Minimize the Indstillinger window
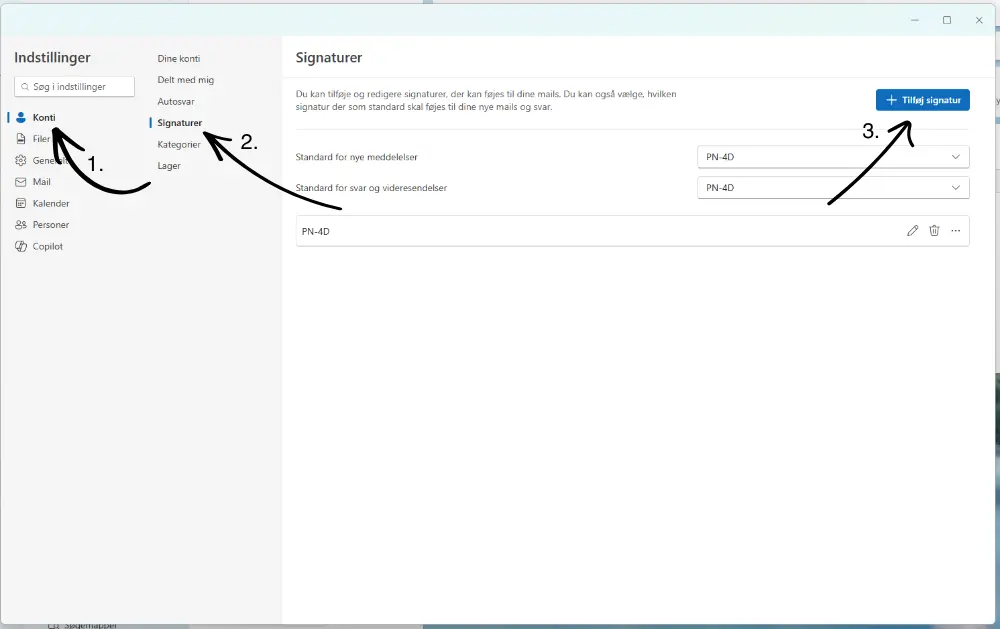 point(915,20)
